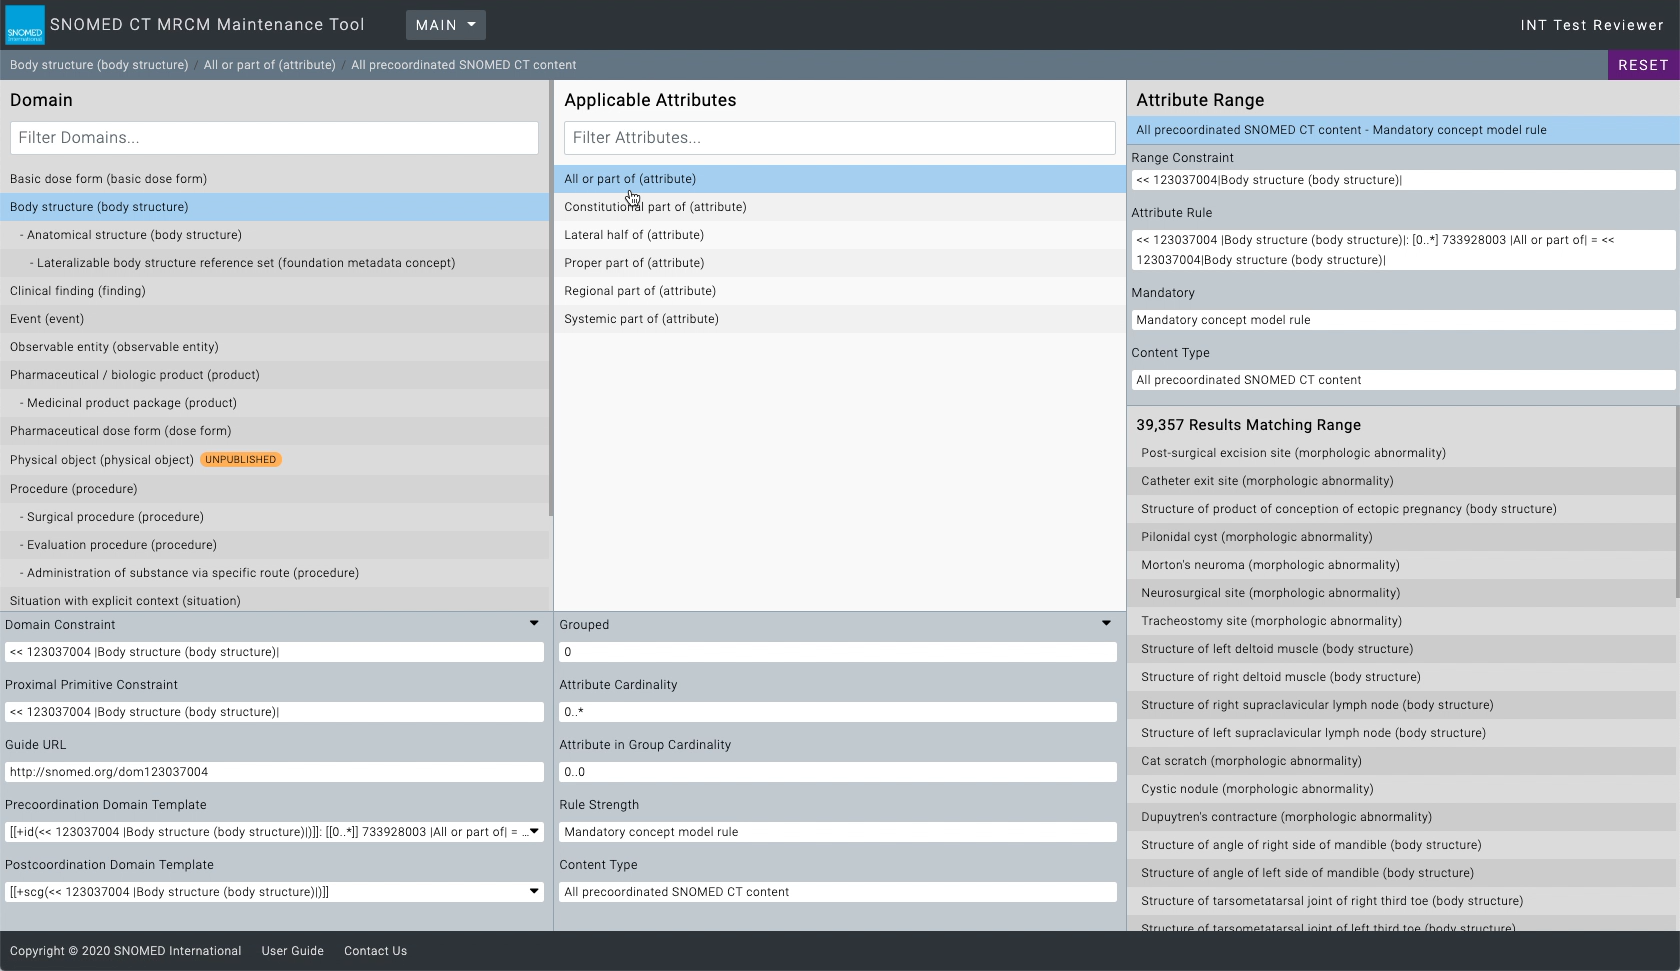This screenshot has height=971, width=1680.
Task: Select Constitutional part of attribute
Action: 840,207
